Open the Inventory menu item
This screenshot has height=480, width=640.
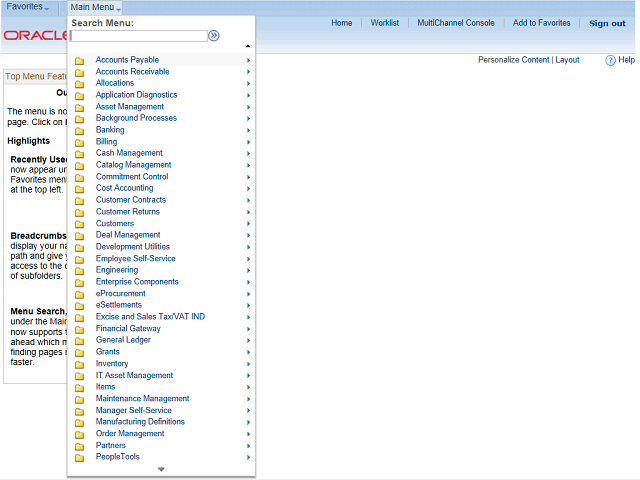point(112,364)
